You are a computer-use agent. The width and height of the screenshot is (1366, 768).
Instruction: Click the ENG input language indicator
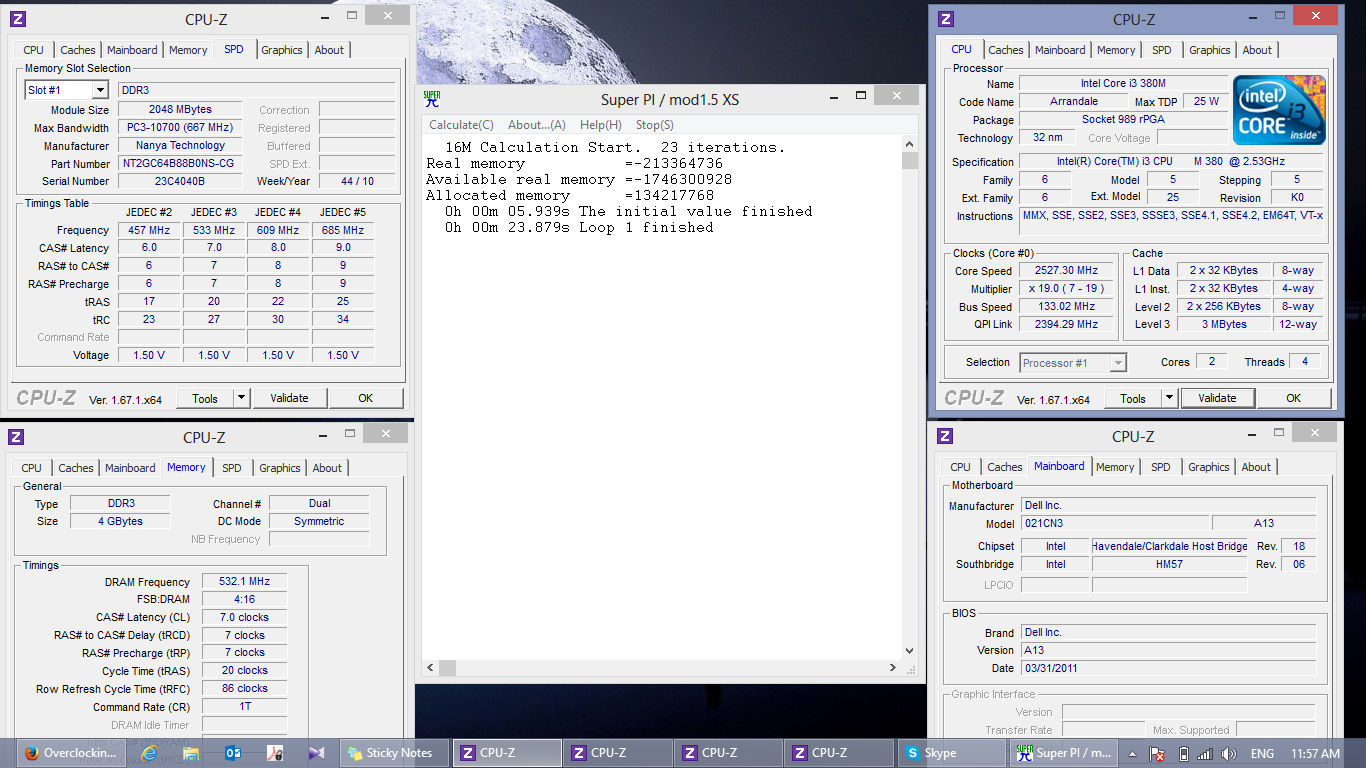(x=1262, y=754)
